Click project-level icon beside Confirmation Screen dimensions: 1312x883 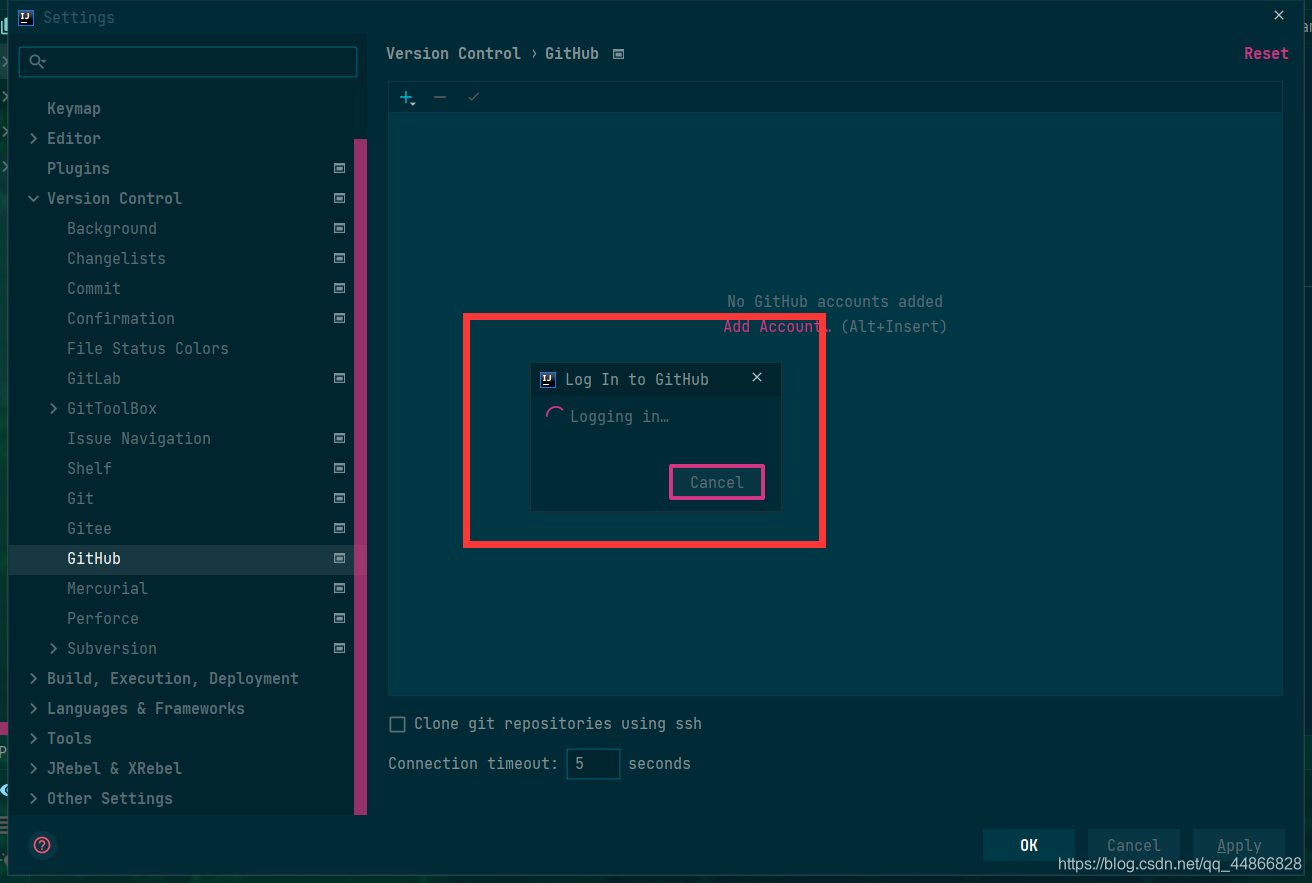point(340,318)
